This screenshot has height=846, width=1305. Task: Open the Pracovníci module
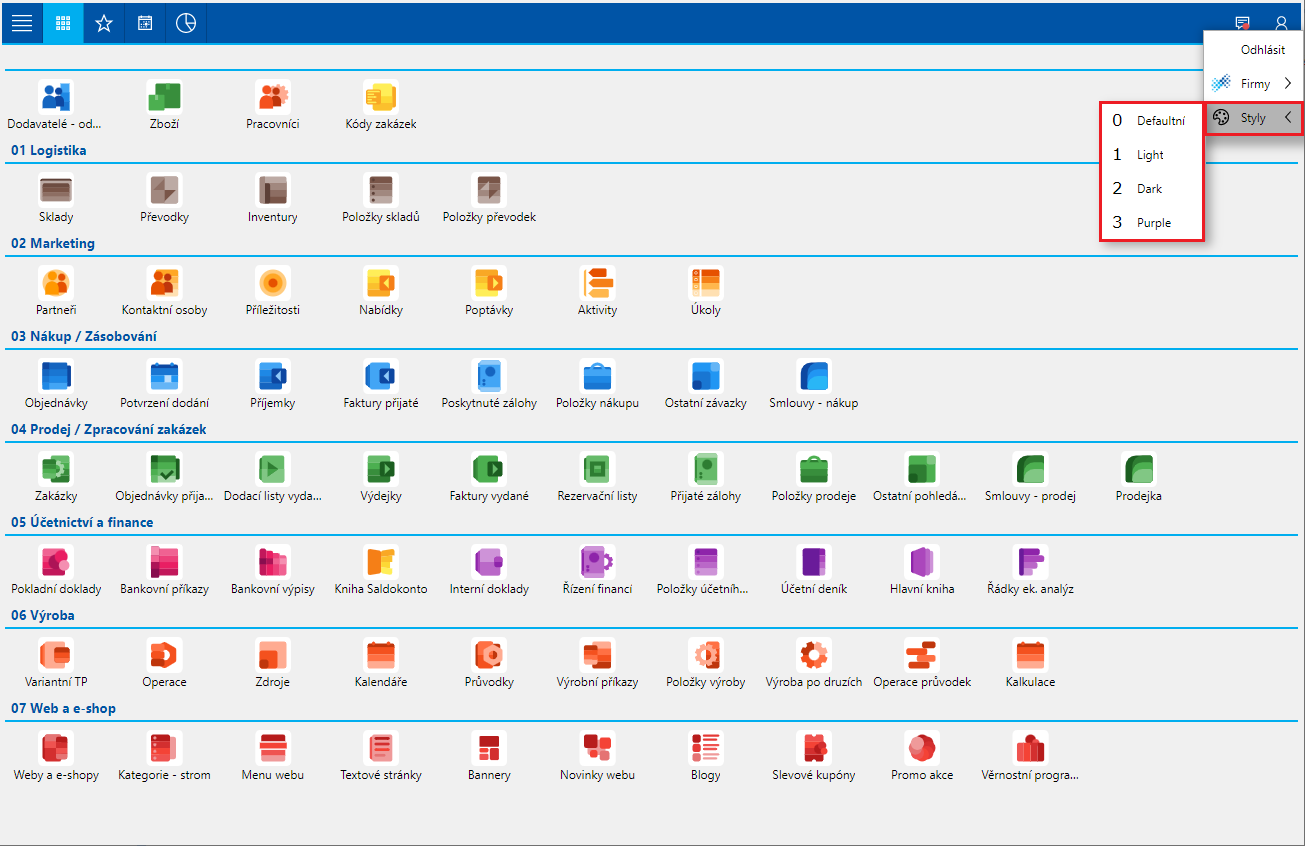pyautogui.click(x=273, y=105)
